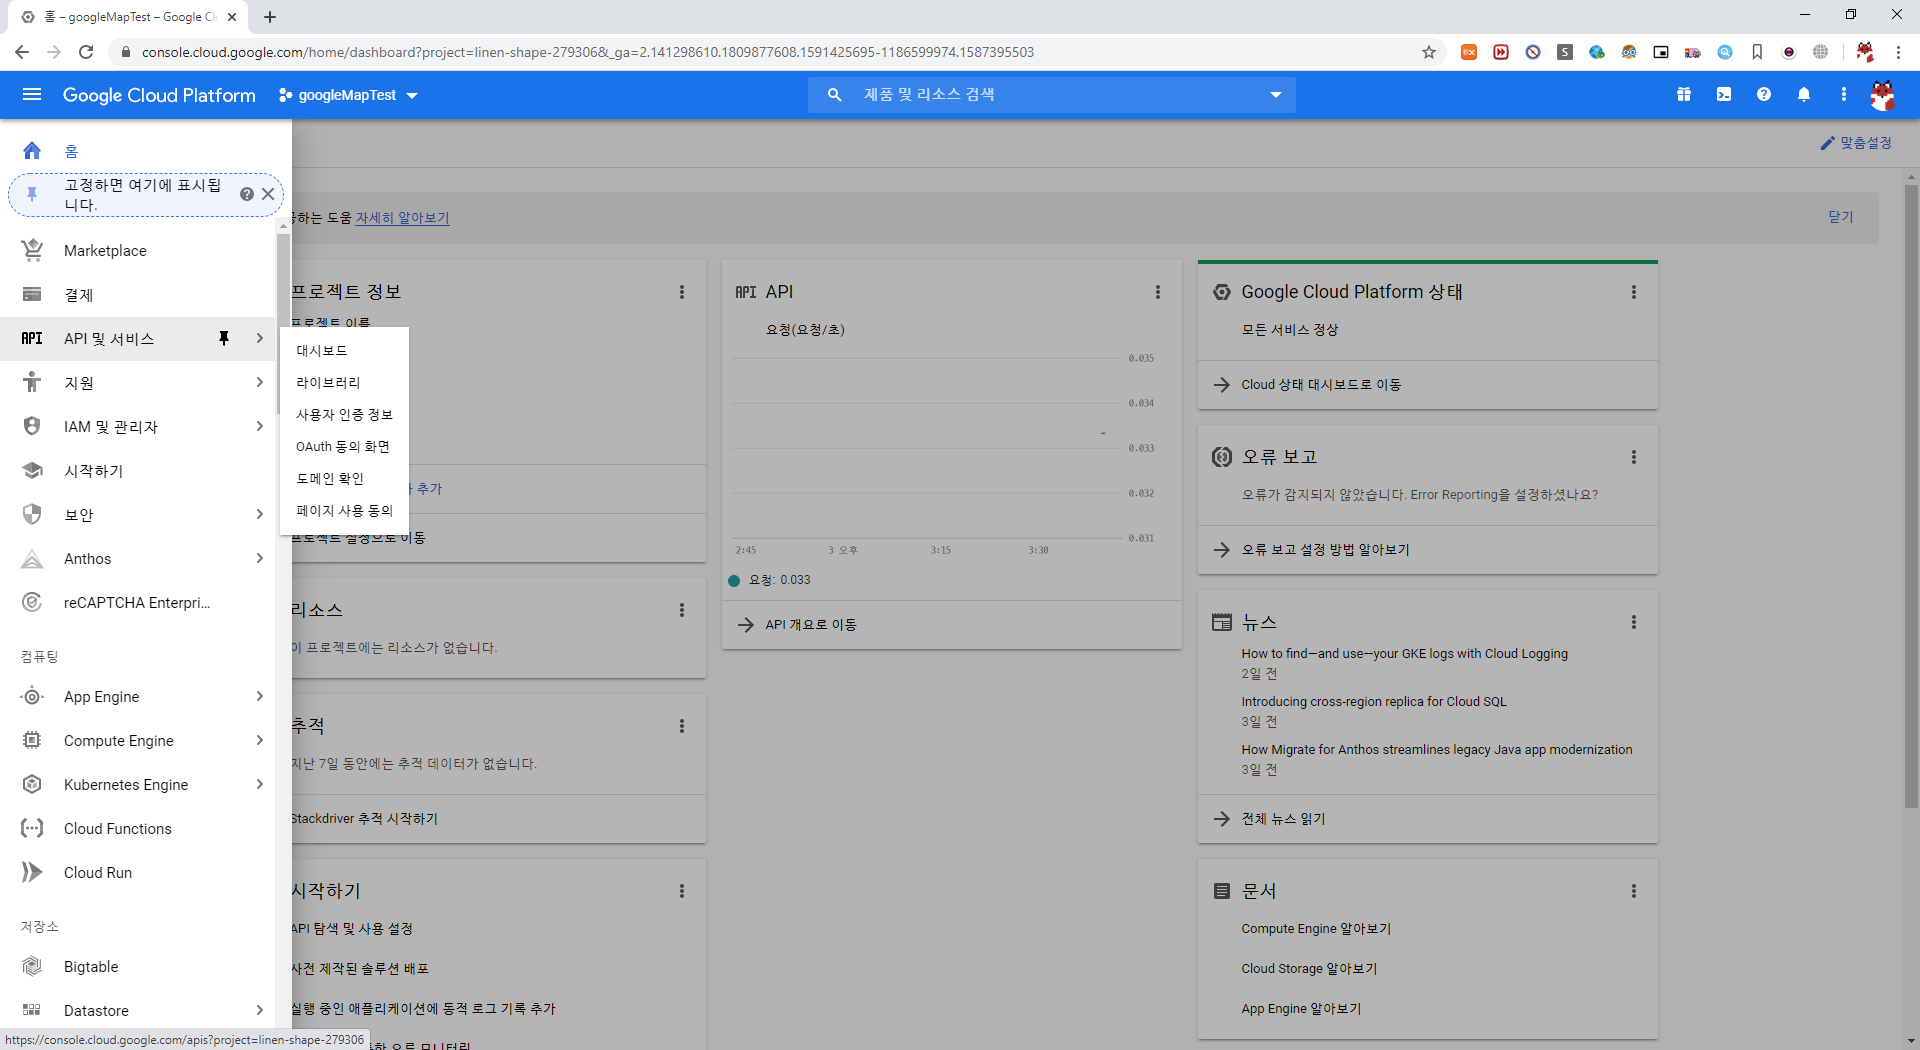Expand Datastore submenu chevron
This screenshot has height=1050, width=1920.
(260, 1011)
